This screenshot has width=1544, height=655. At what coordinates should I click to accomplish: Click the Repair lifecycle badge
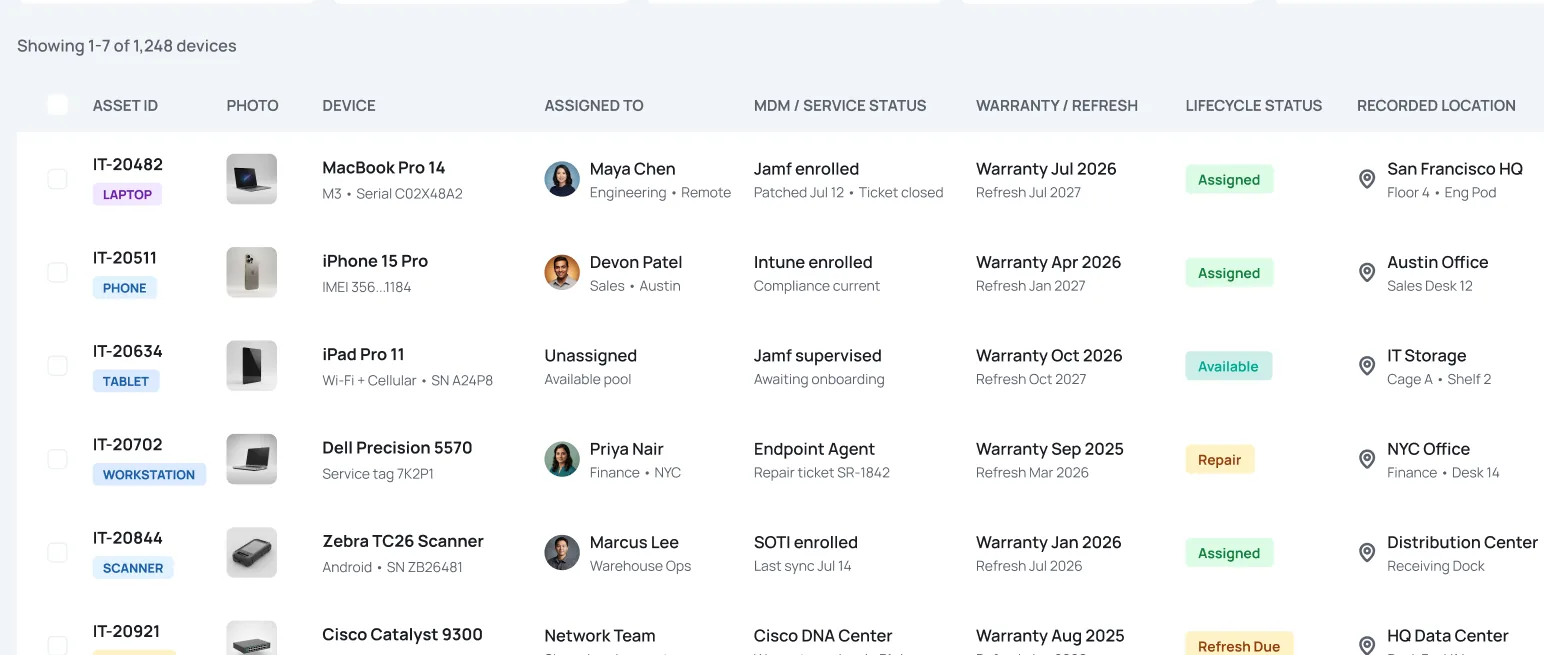pos(1220,460)
